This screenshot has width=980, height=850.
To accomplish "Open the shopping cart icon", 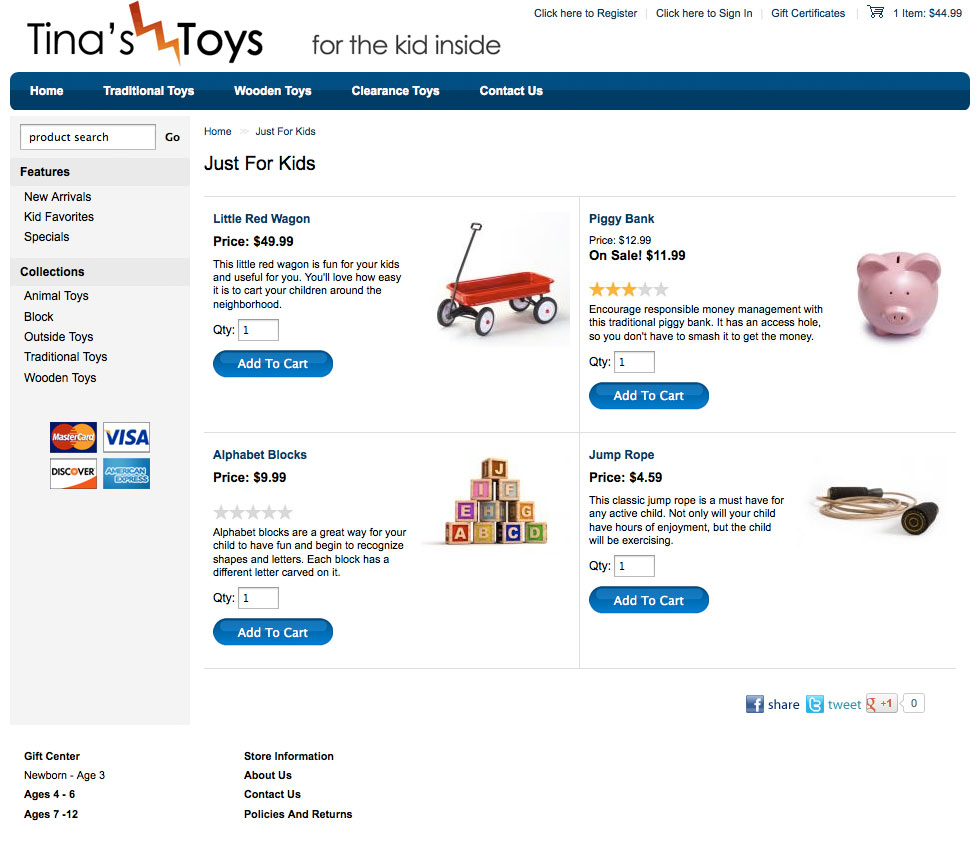I will tap(875, 12).
